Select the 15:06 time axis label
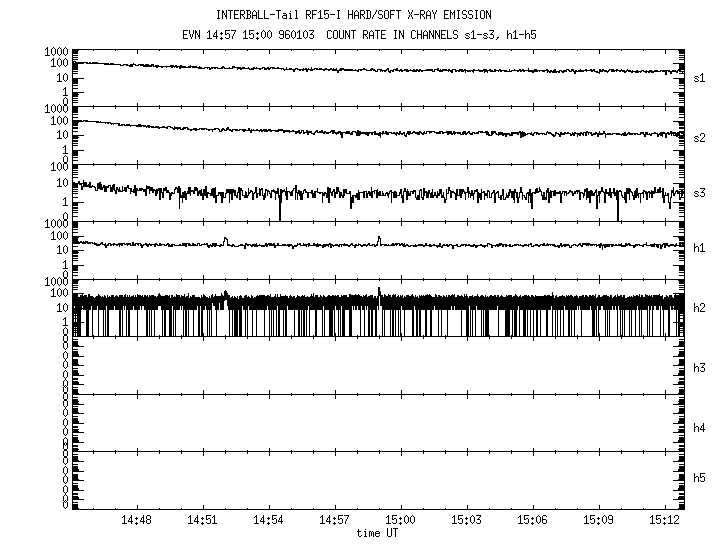 (532, 521)
